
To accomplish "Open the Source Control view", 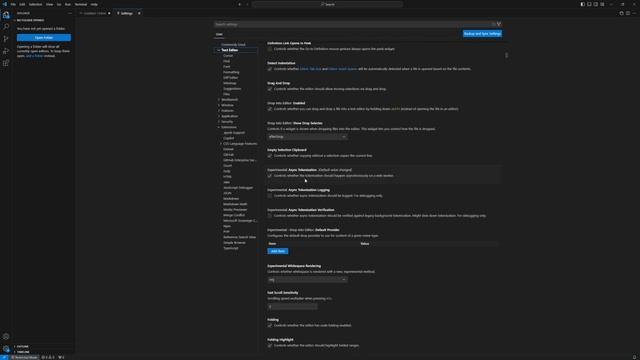I will 6,39.
